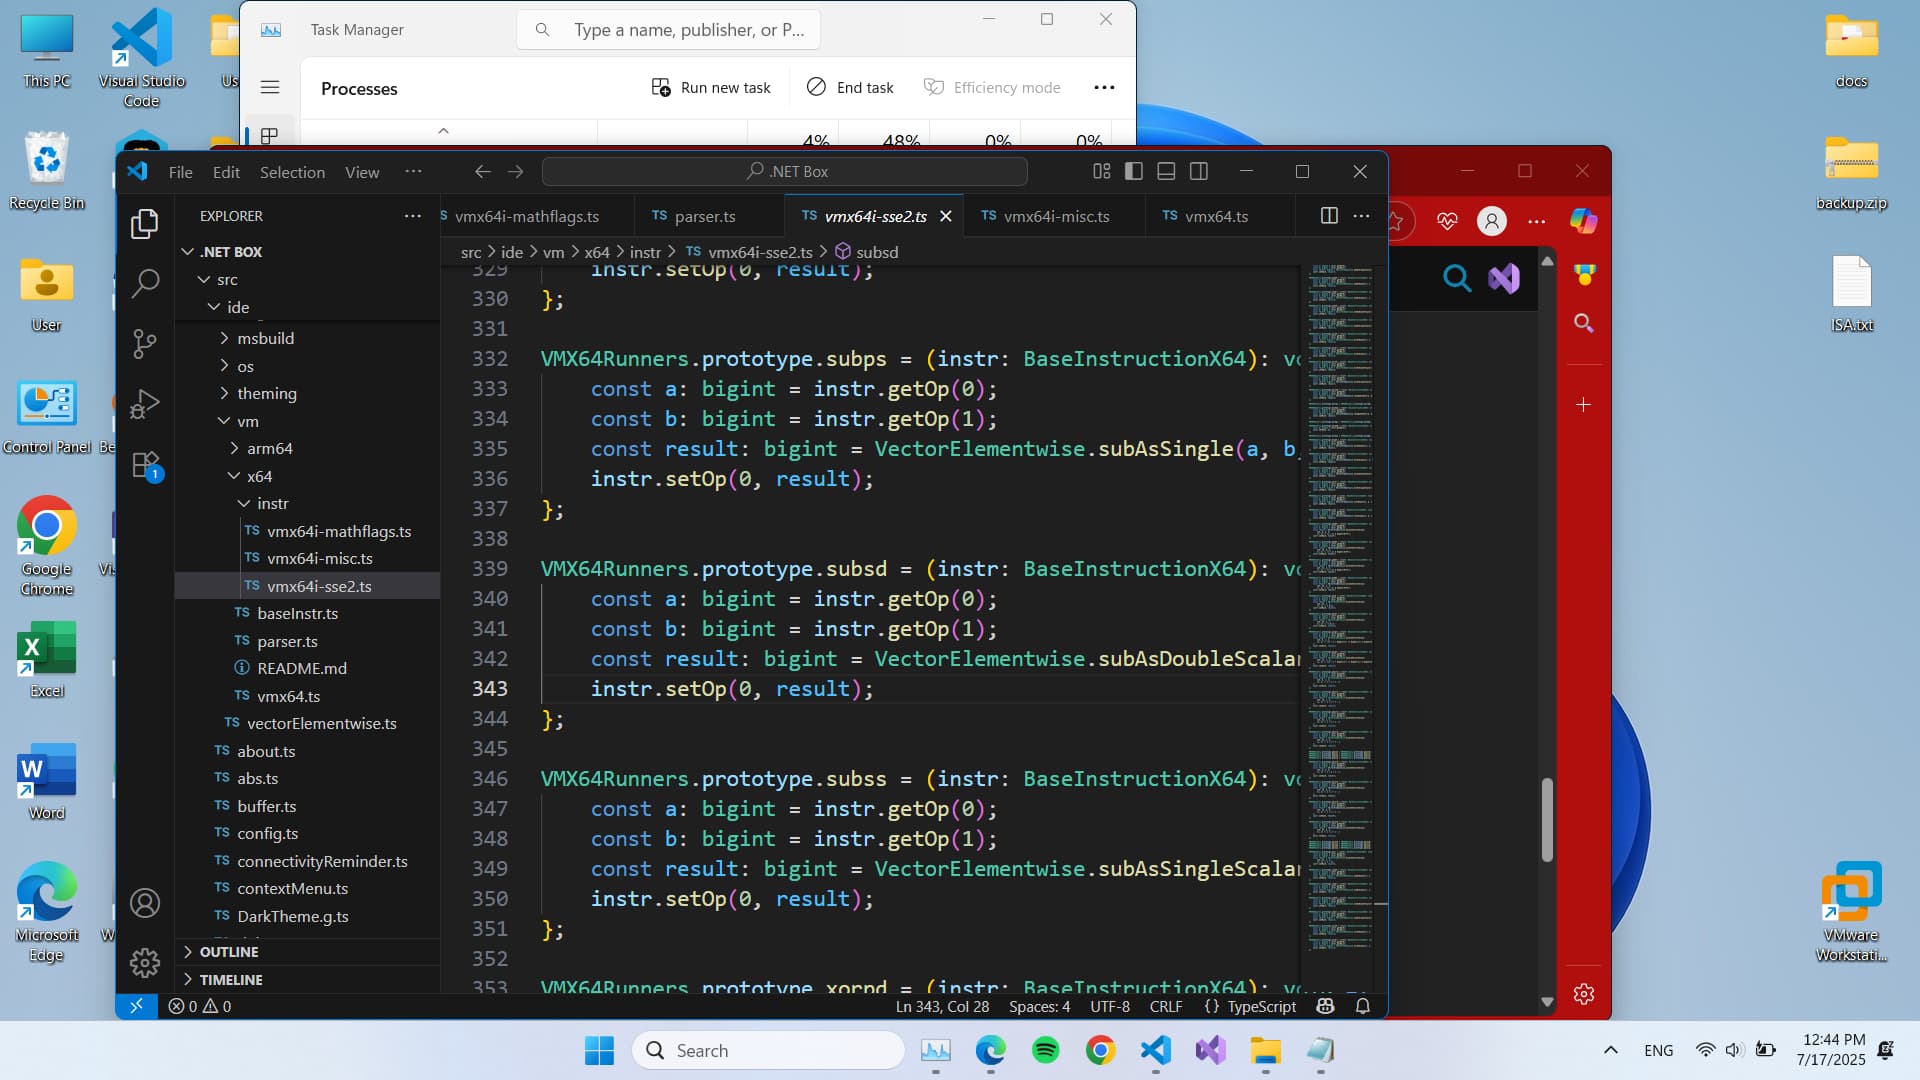This screenshot has width=1920, height=1080.
Task: Click End task in Task Manager
Action: [850, 87]
